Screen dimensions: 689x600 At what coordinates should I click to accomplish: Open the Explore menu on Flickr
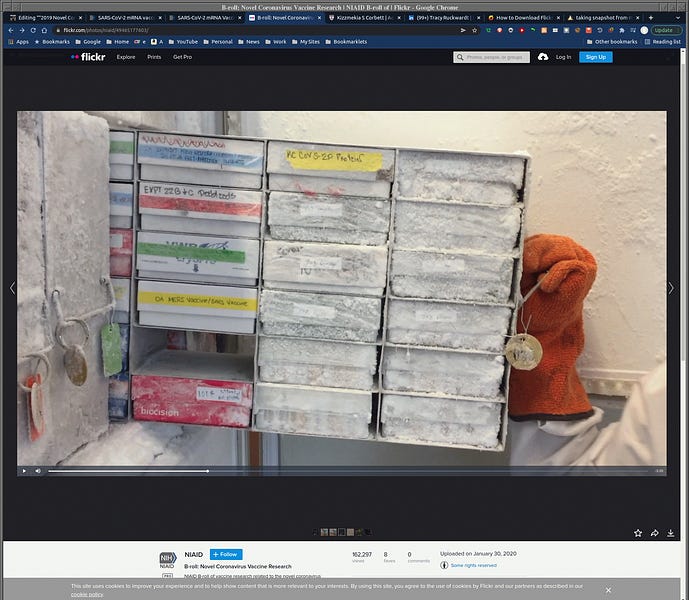126,57
